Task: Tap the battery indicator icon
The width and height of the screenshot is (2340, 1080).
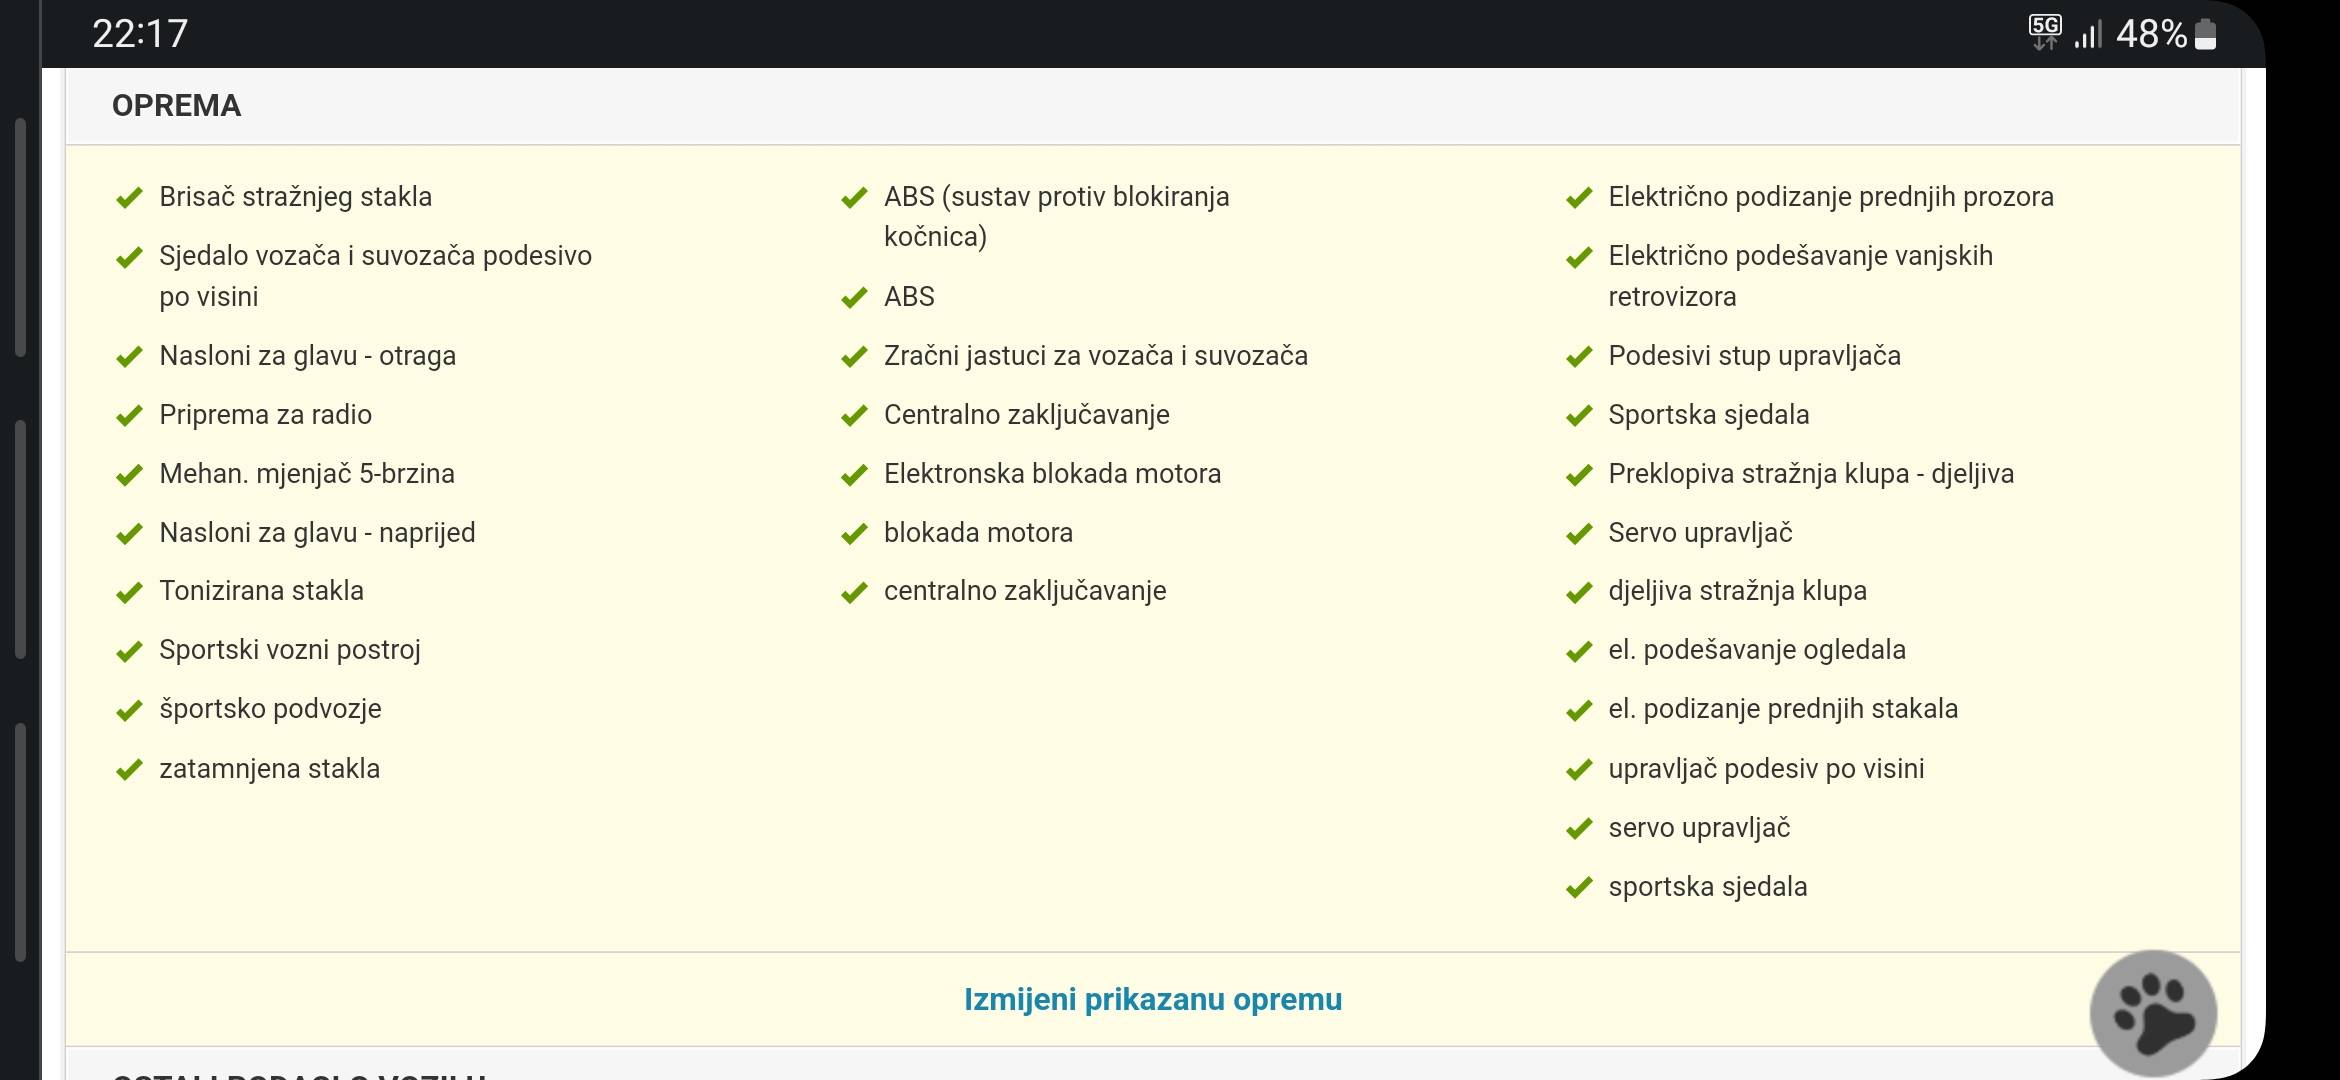Action: tap(2205, 34)
